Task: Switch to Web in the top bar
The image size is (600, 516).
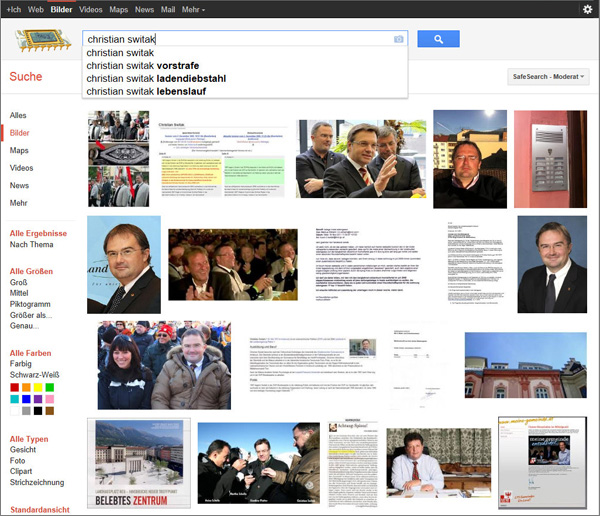Action: tap(36, 10)
